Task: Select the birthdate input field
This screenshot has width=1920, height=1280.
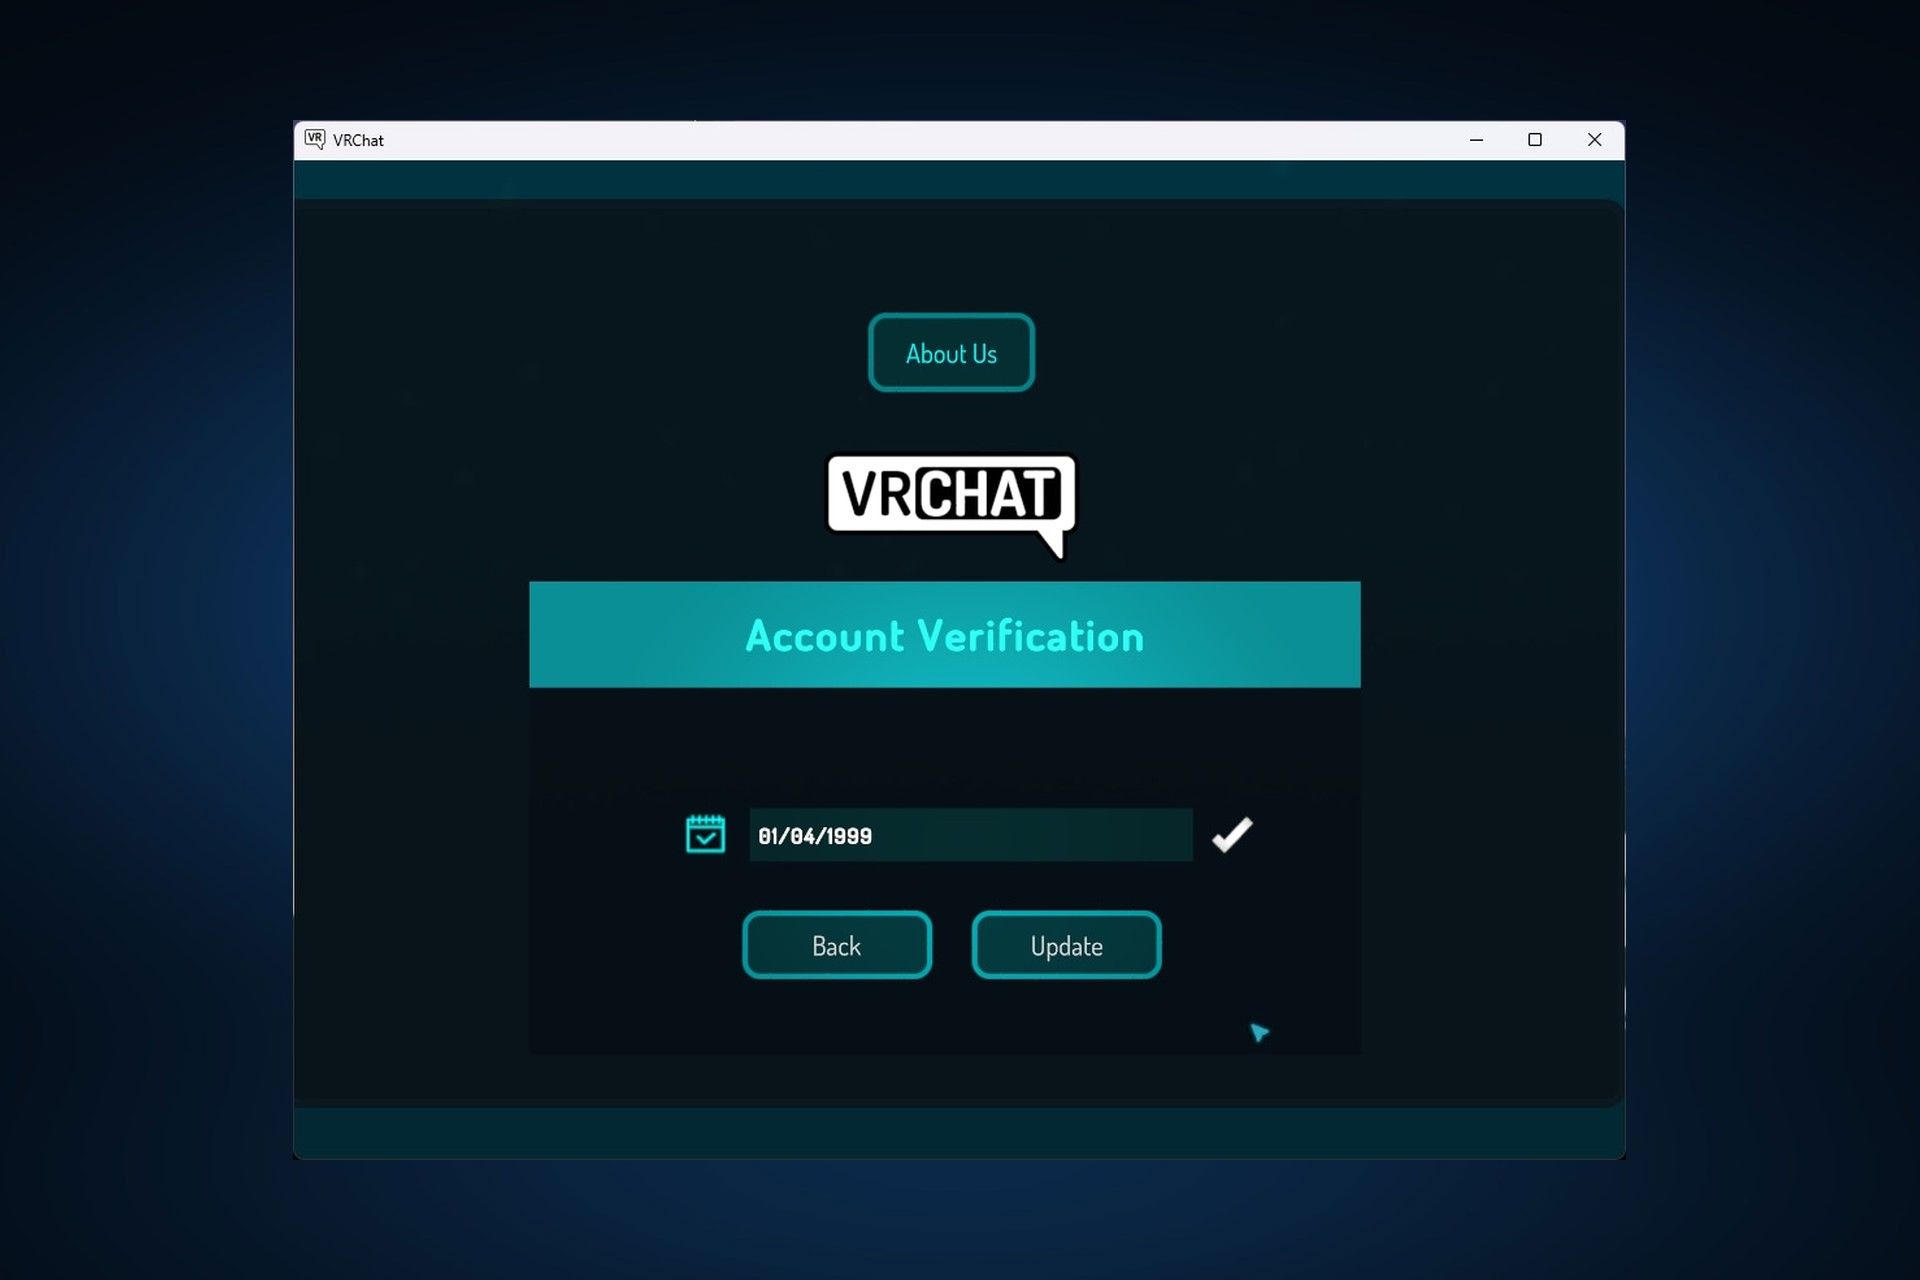Action: [x=970, y=835]
